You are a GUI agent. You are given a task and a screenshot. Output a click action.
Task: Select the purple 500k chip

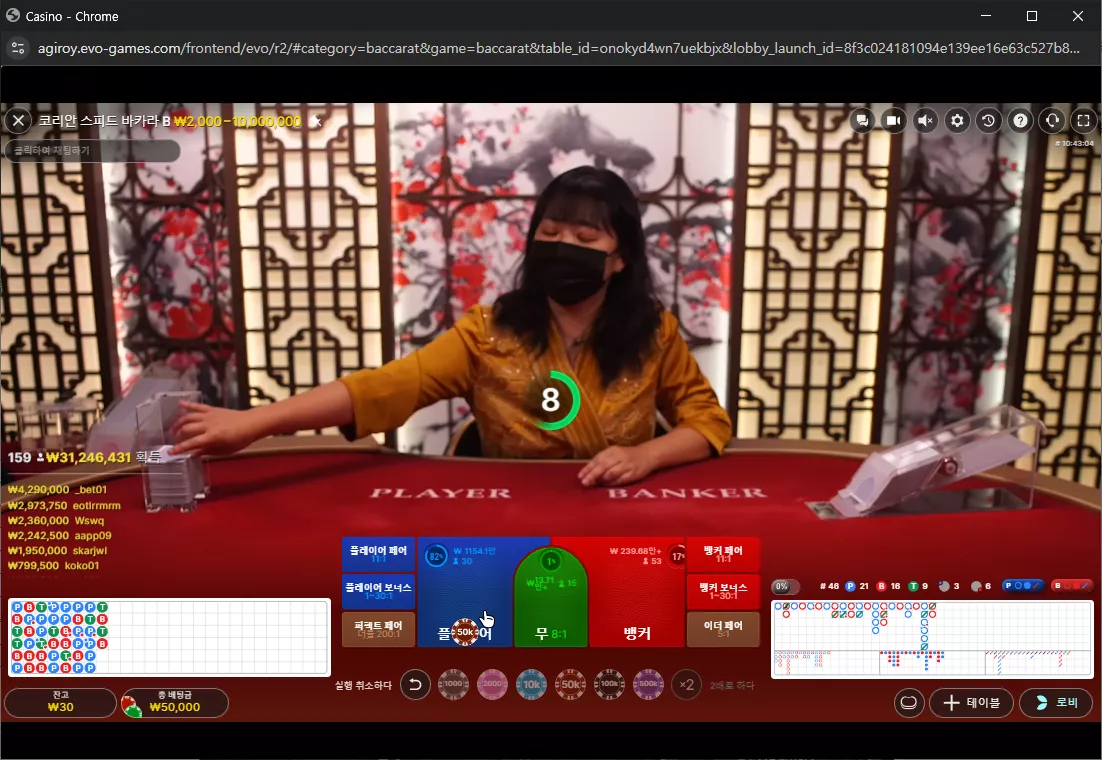[648, 684]
